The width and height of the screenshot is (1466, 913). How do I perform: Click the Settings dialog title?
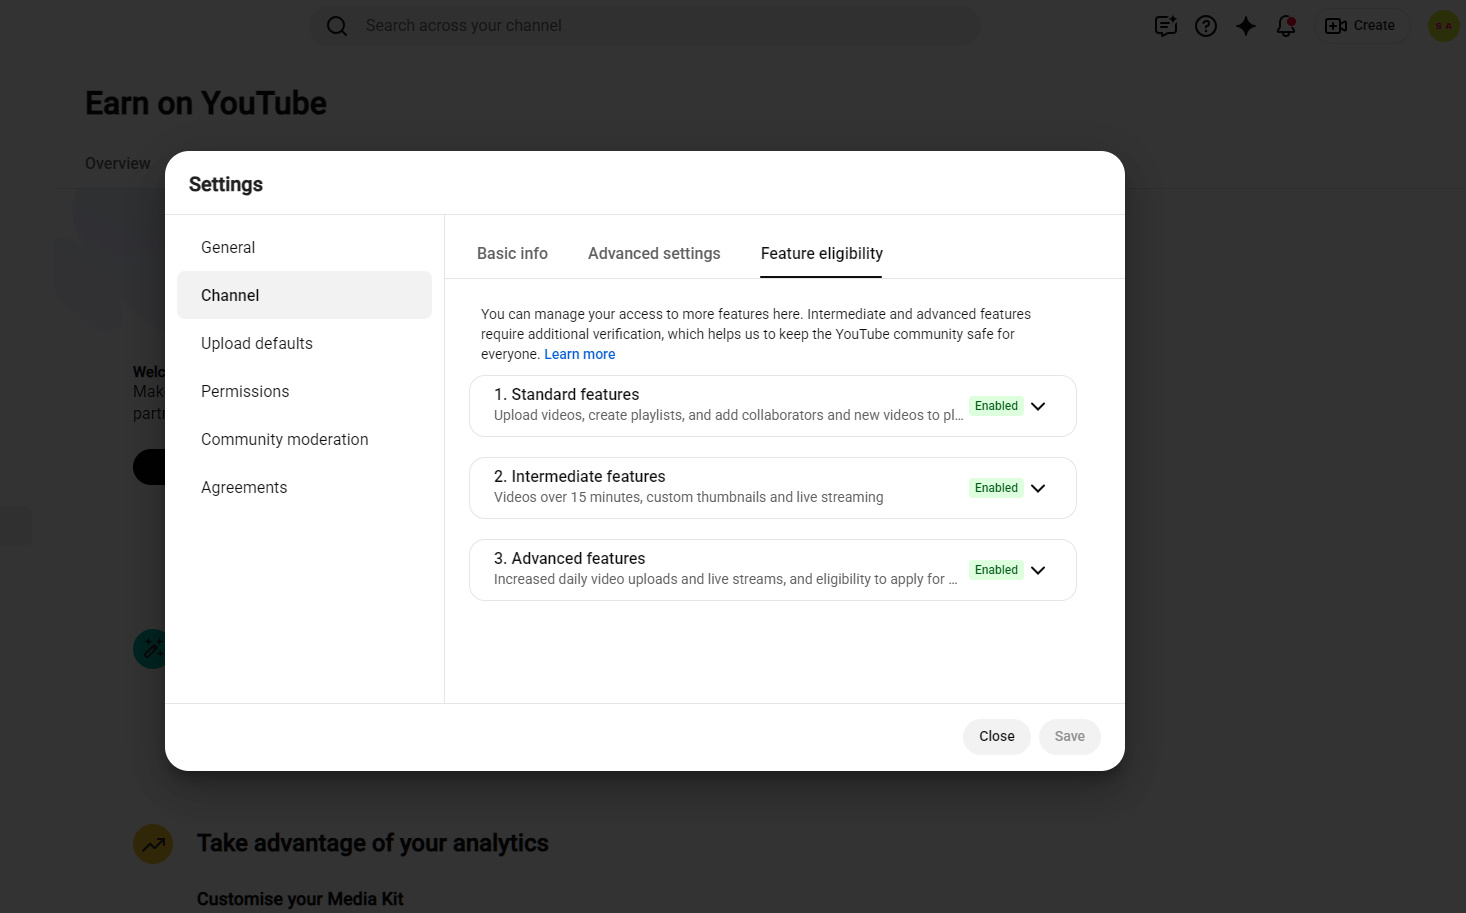[226, 184]
